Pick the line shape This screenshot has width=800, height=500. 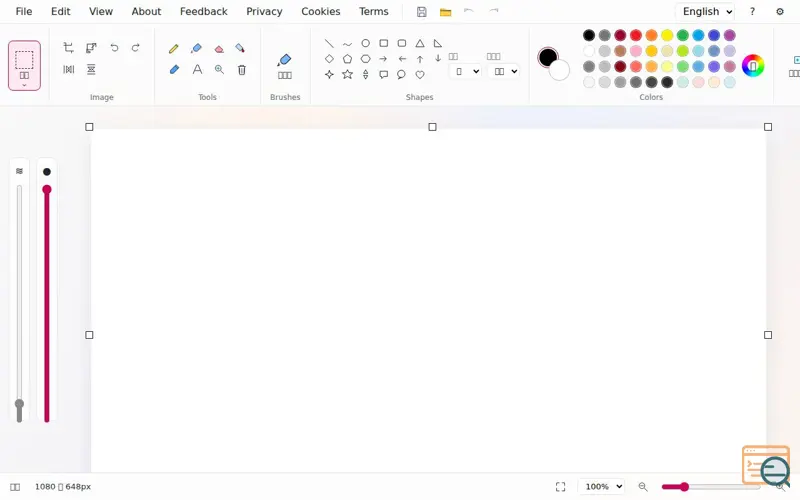click(x=329, y=43)
